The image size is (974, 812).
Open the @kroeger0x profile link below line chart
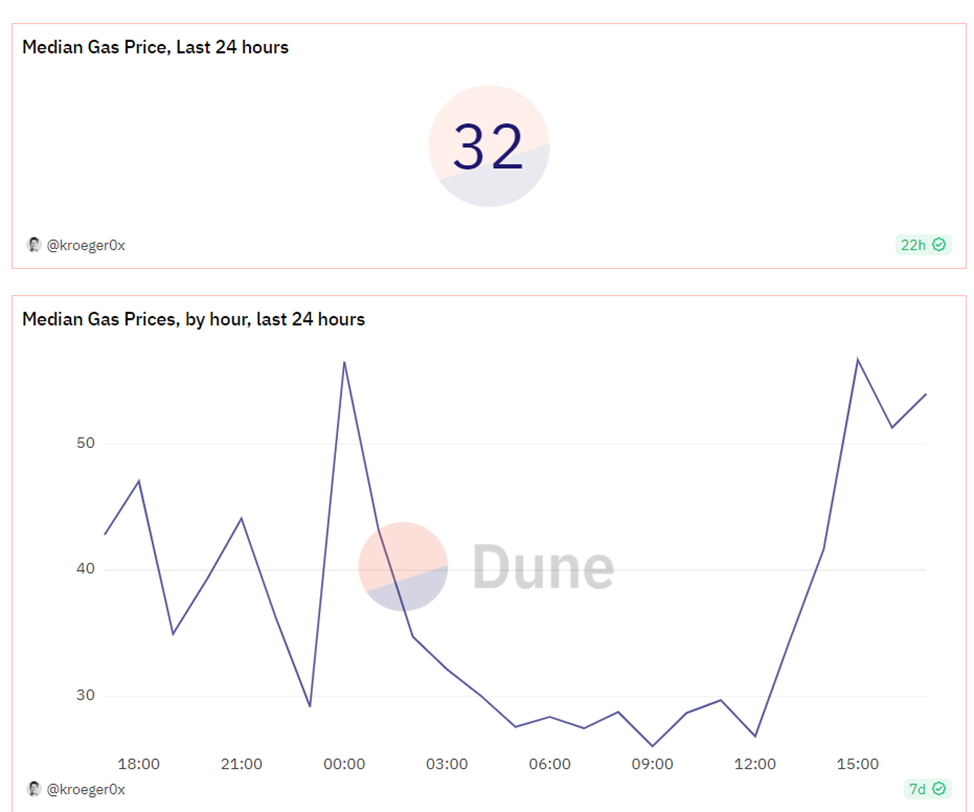tap(86, 790)
